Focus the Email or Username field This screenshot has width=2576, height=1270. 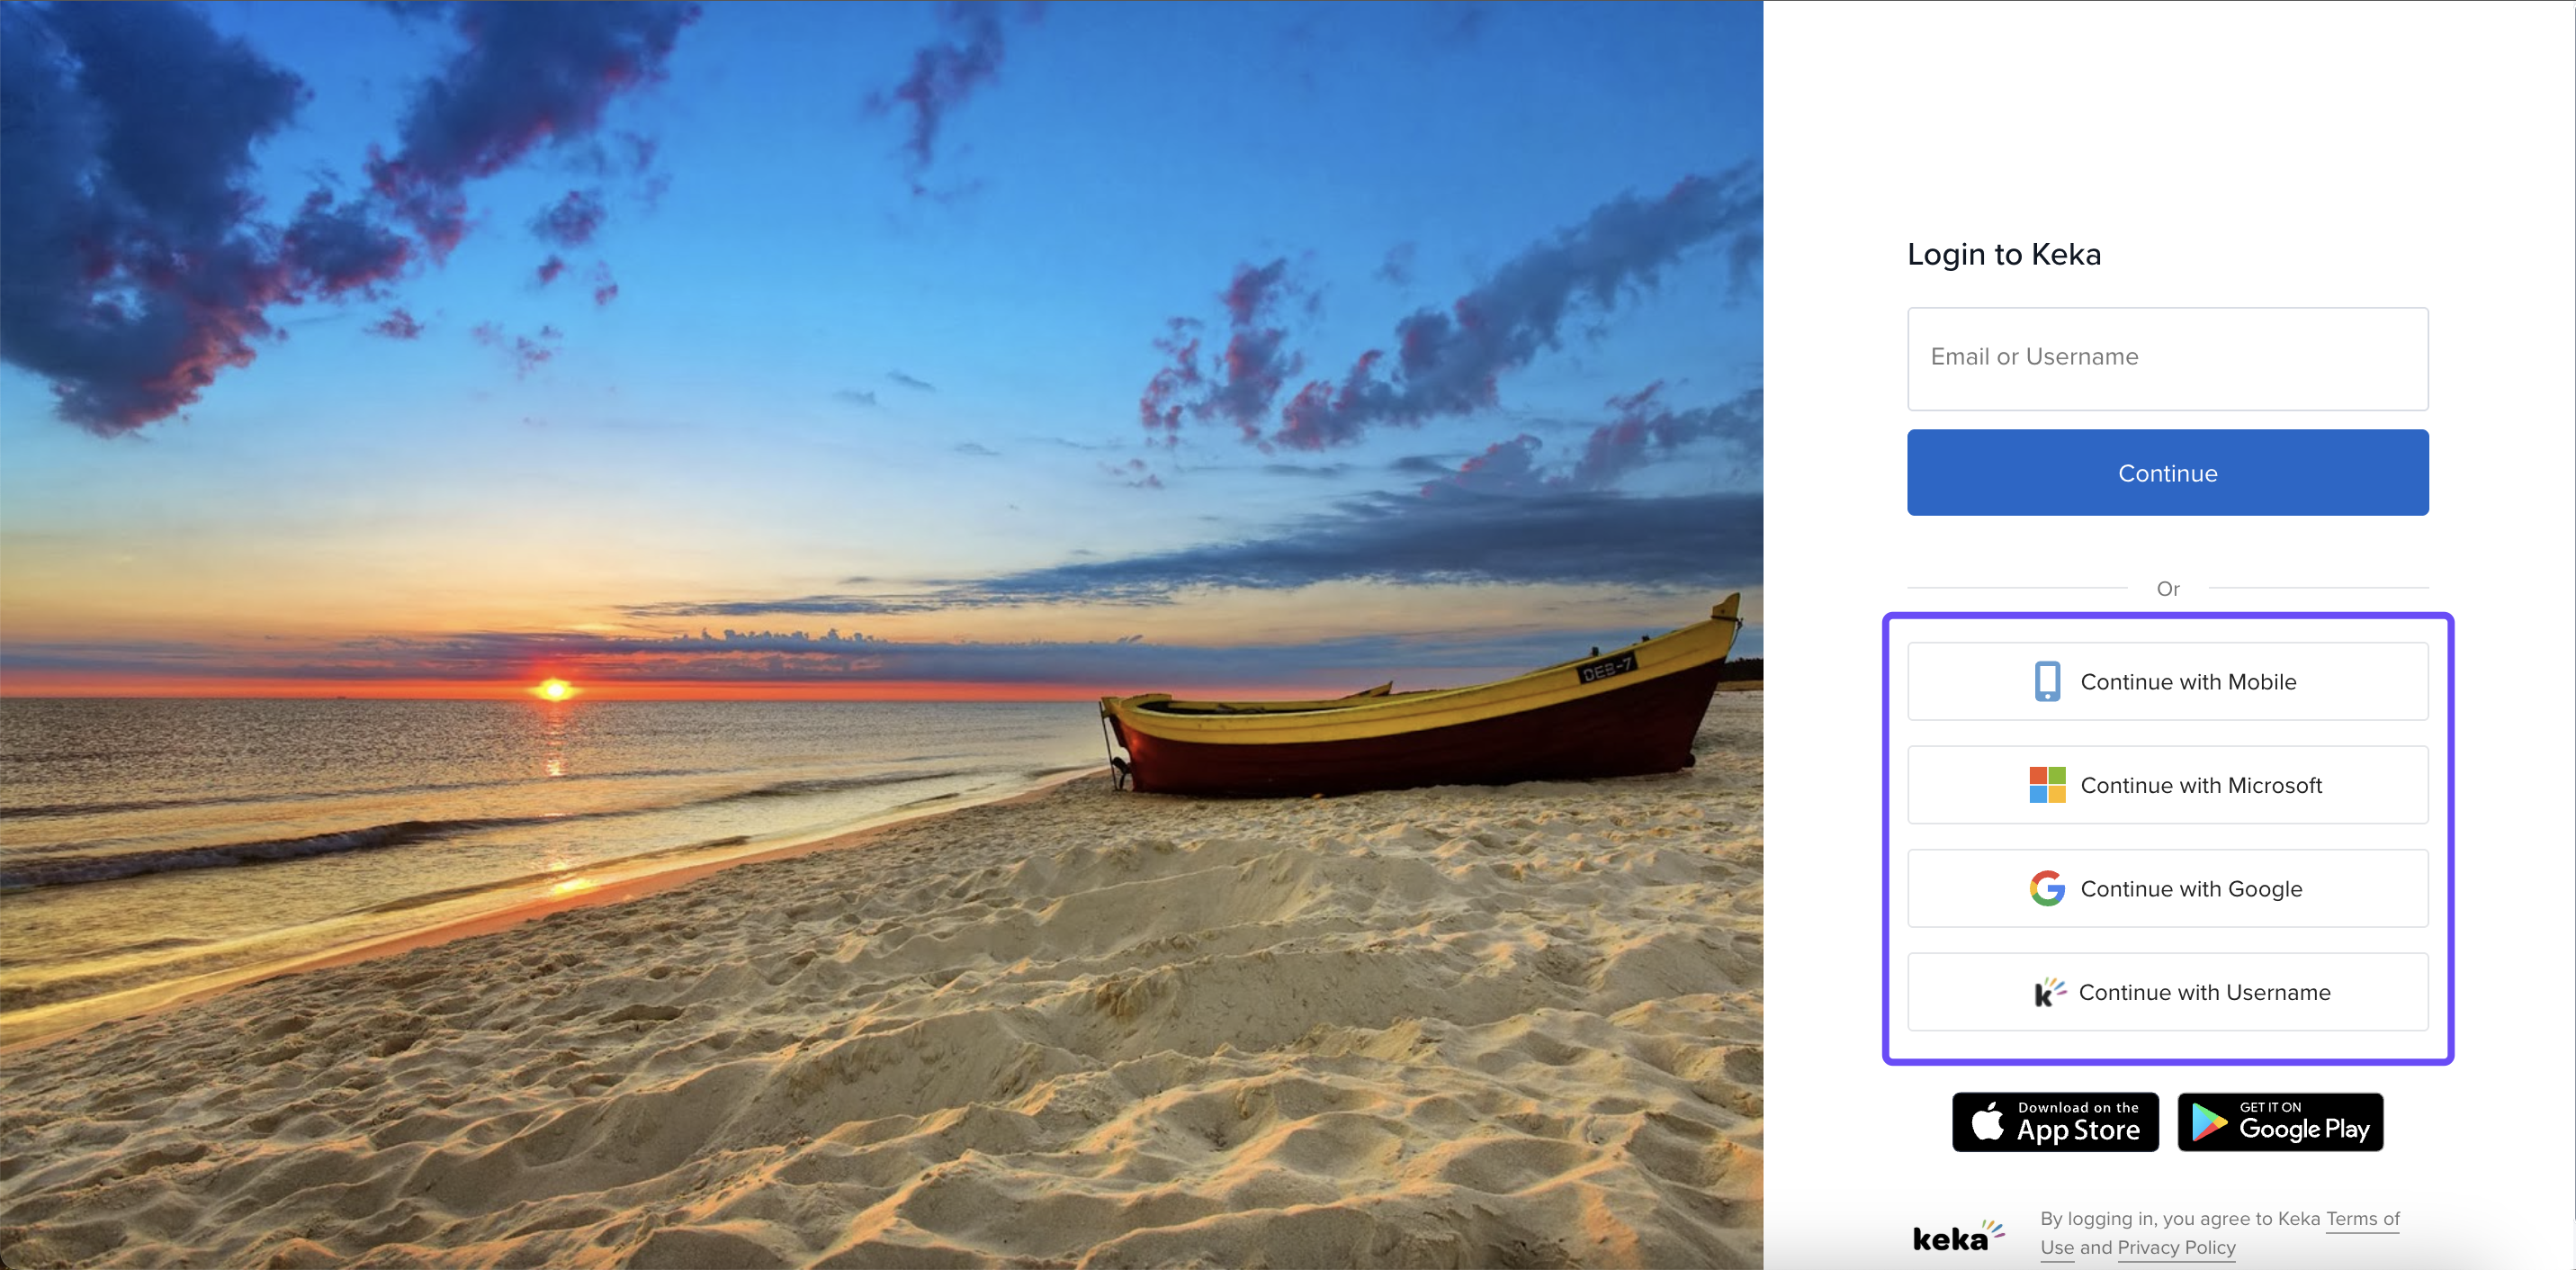tap(2167, 358)
